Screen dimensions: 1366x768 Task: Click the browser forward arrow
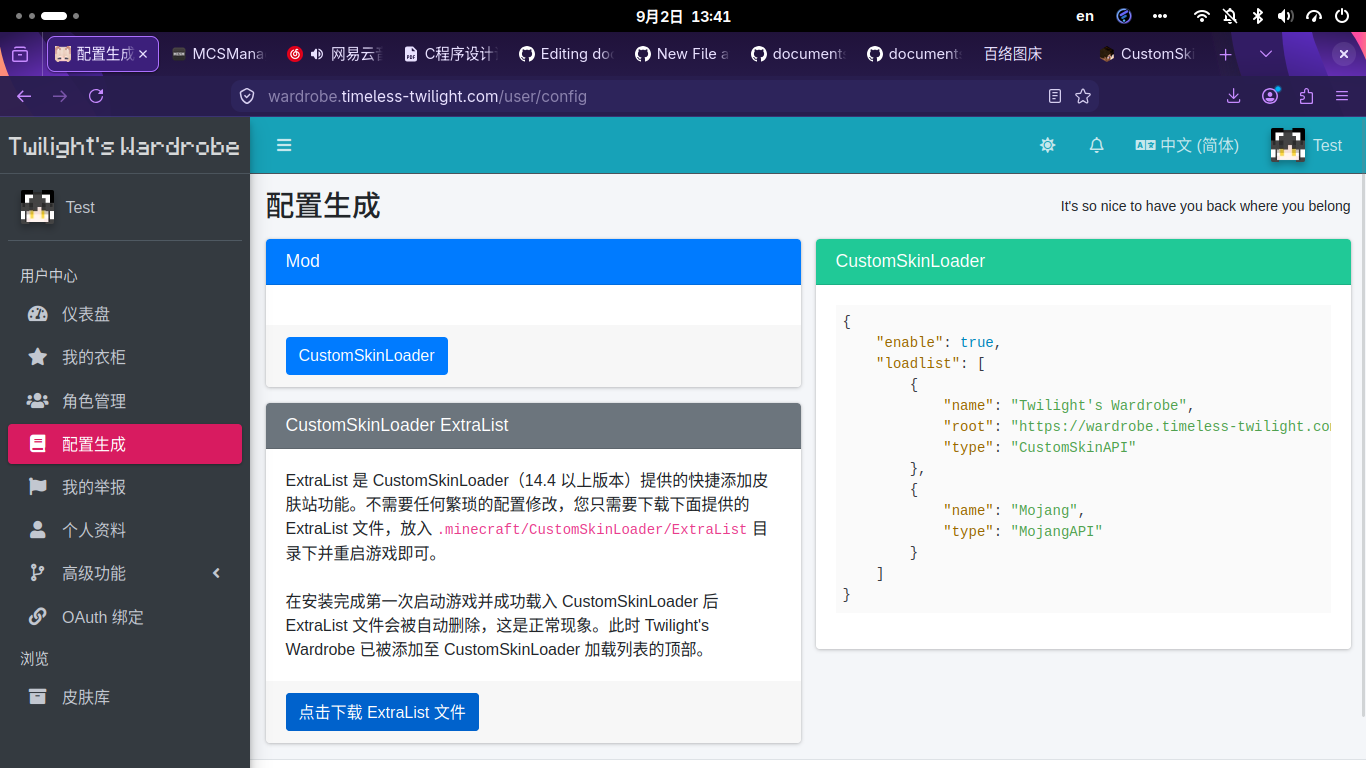(60, 96)
